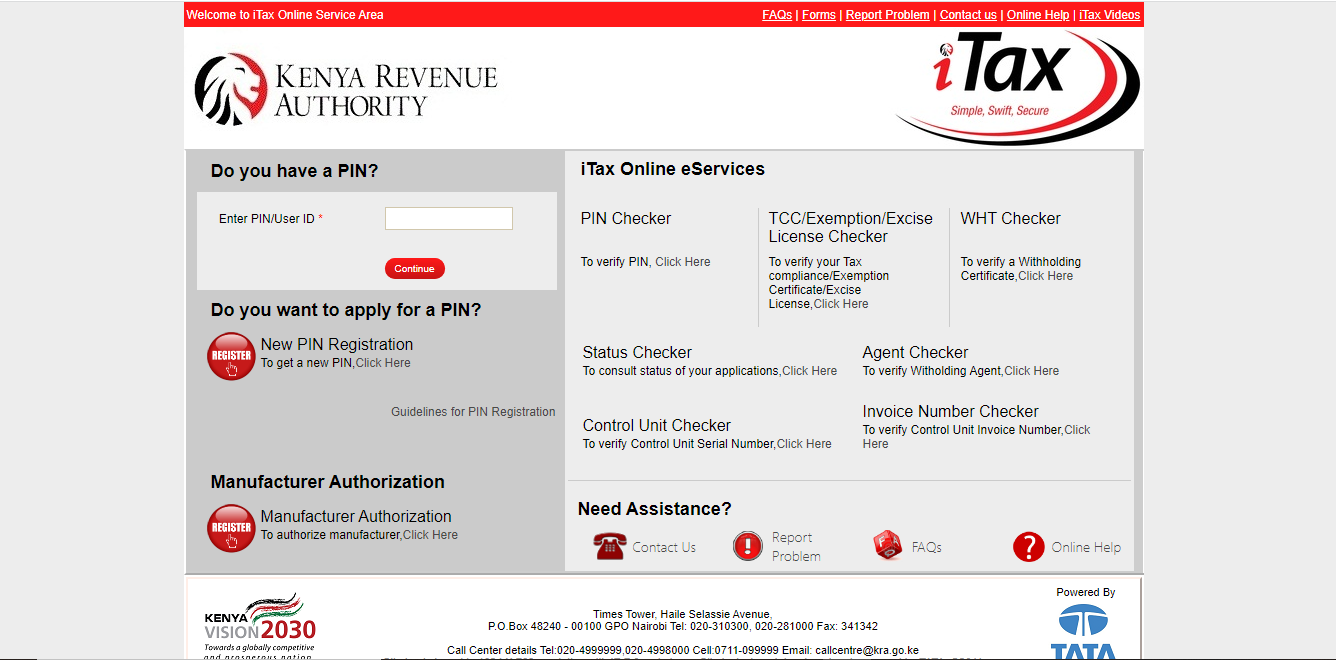Click the Kenya Vision 2030 logo

tap(260, 625)
